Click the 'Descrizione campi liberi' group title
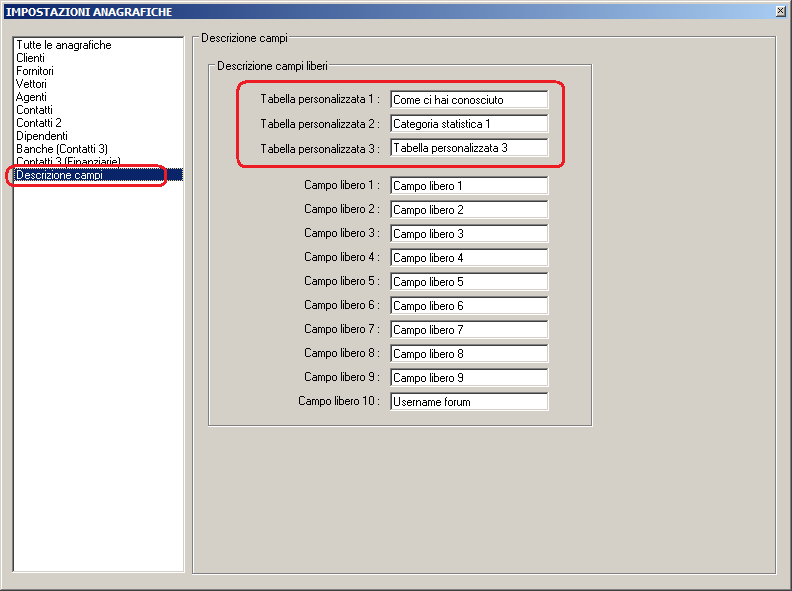Viewport: 792px width, 591px height. tap(272, 66)
